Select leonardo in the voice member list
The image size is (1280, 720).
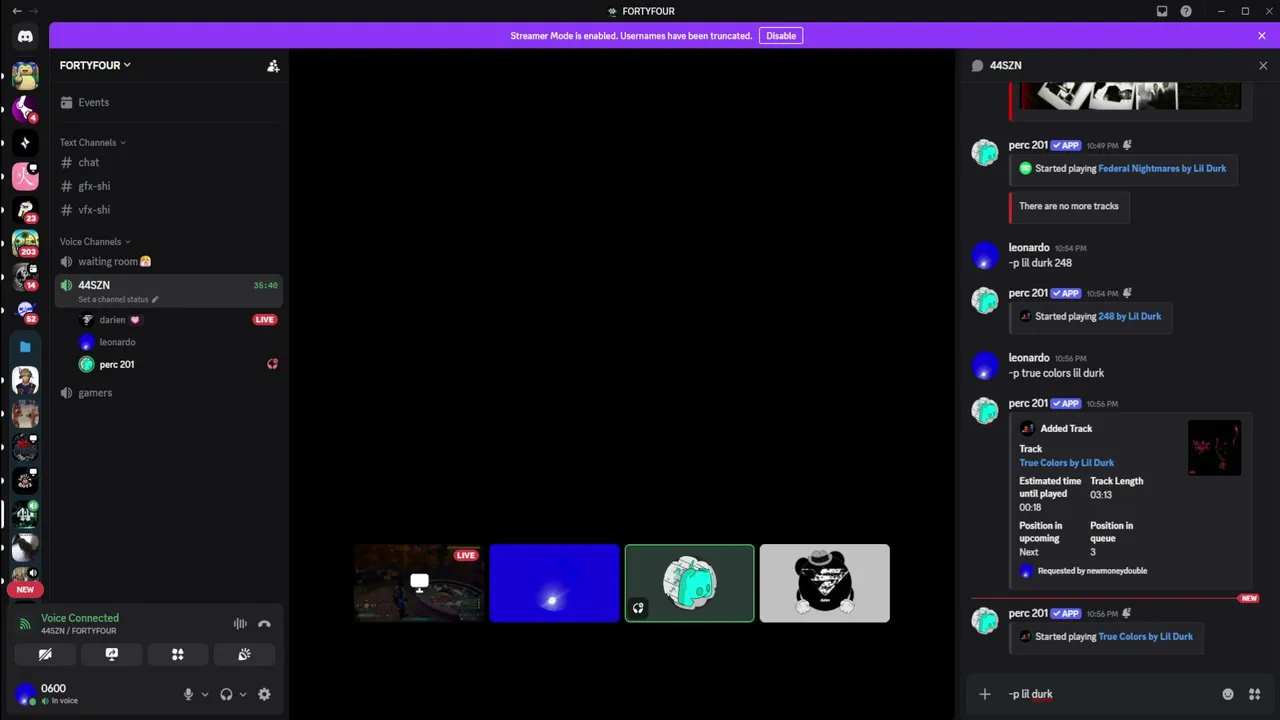(178, 342)
